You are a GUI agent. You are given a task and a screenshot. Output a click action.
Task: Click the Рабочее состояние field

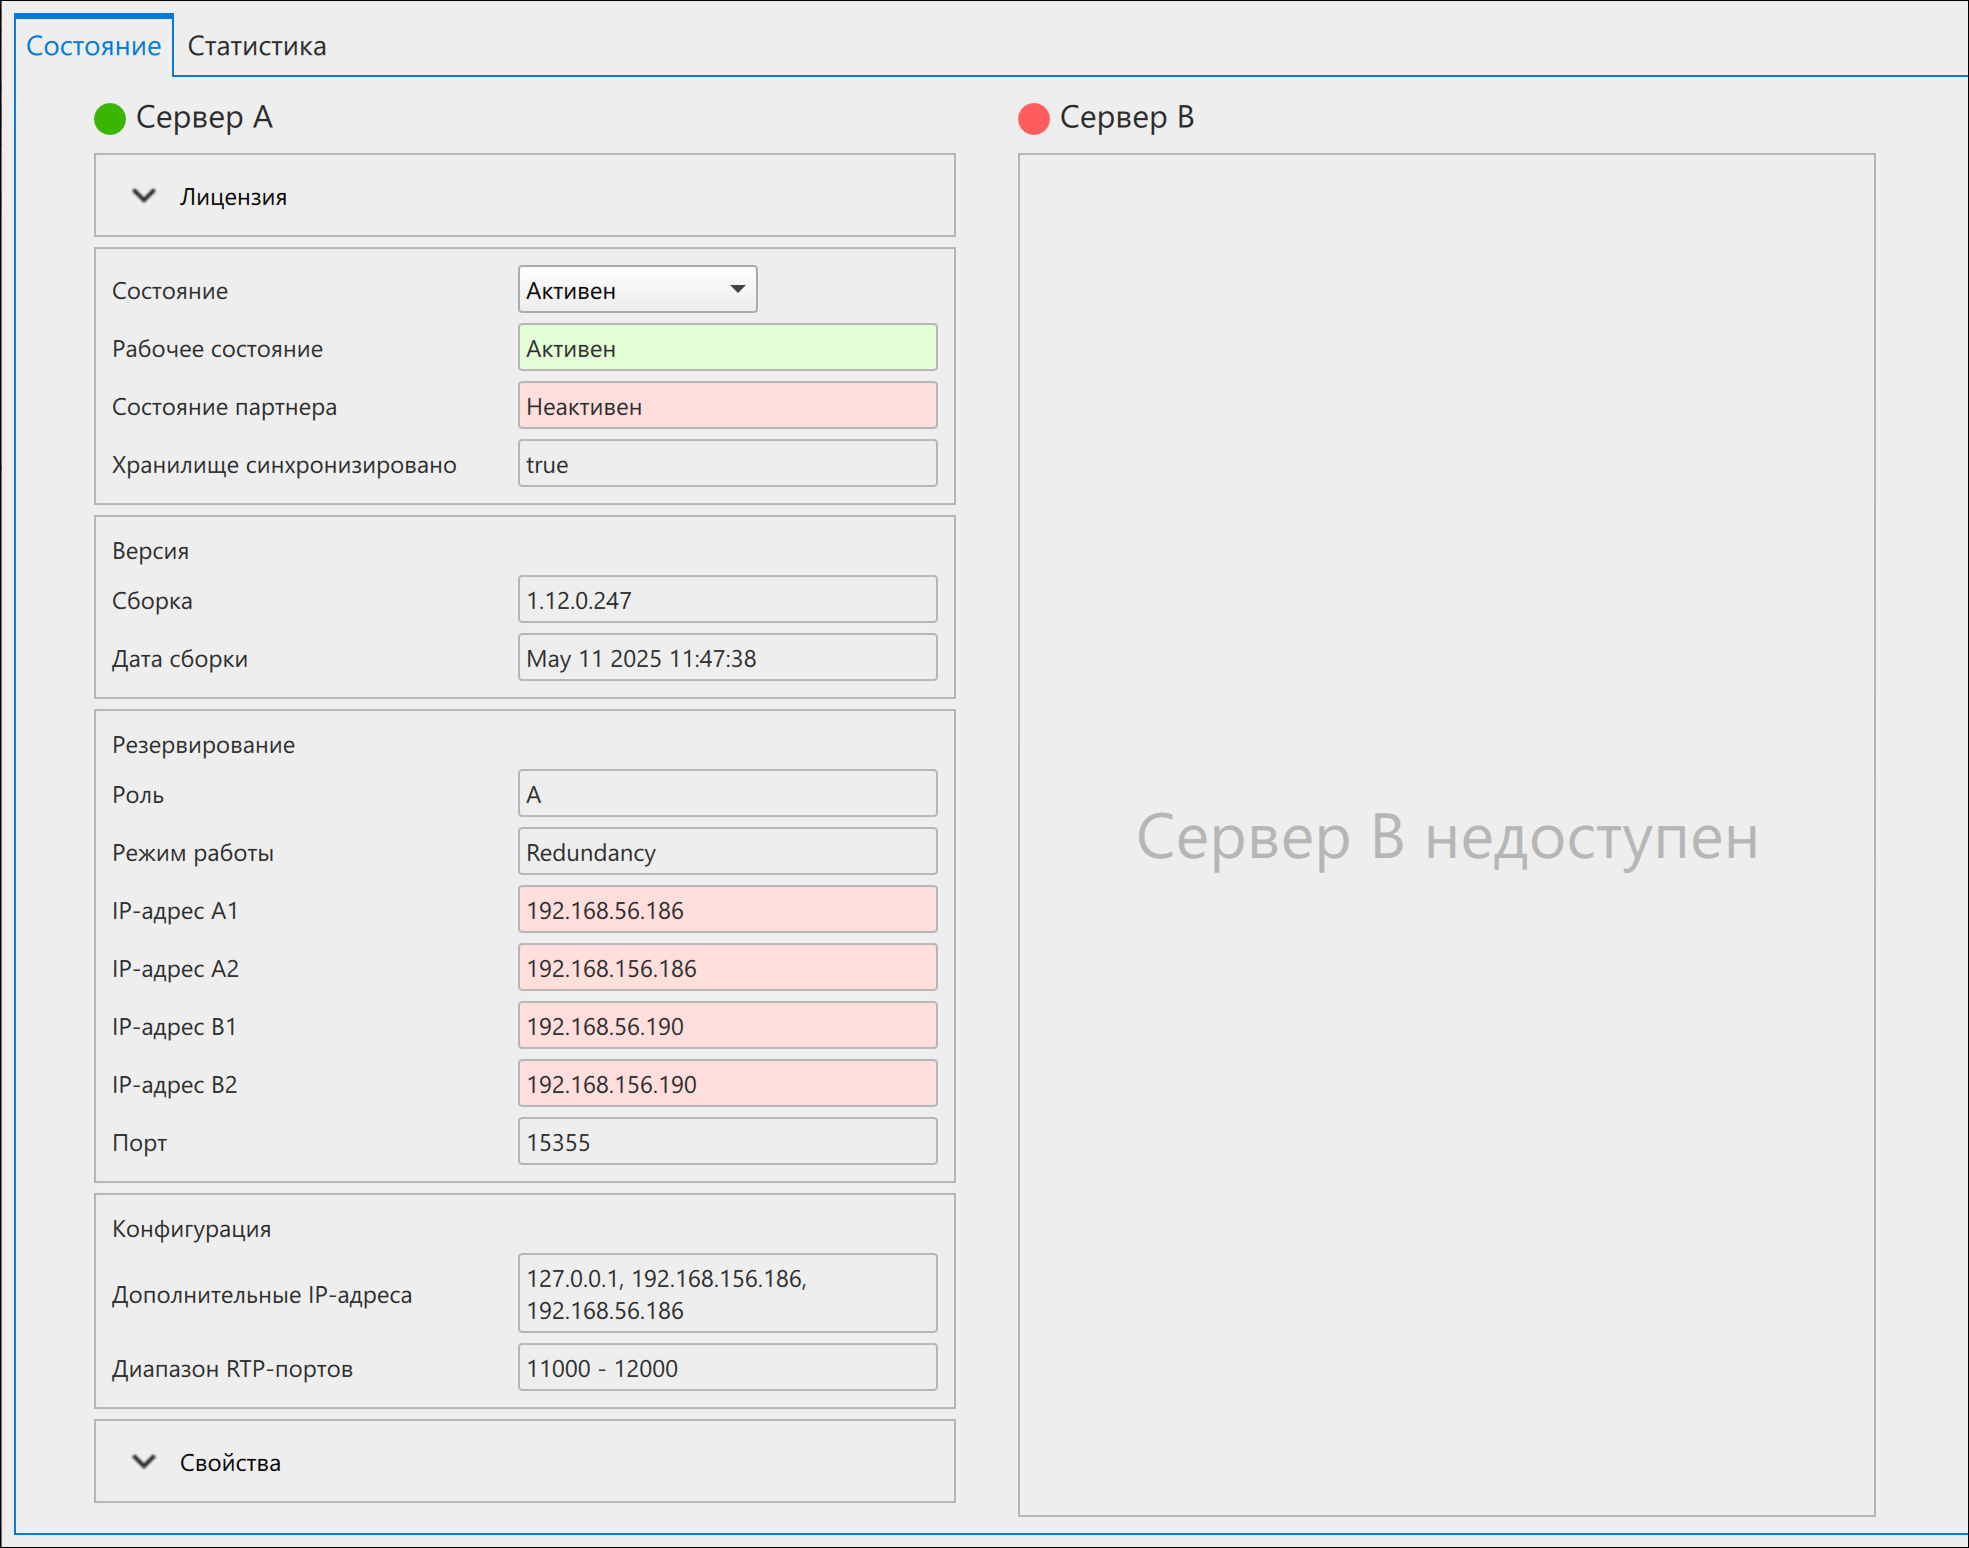click(x=727, y=348)
